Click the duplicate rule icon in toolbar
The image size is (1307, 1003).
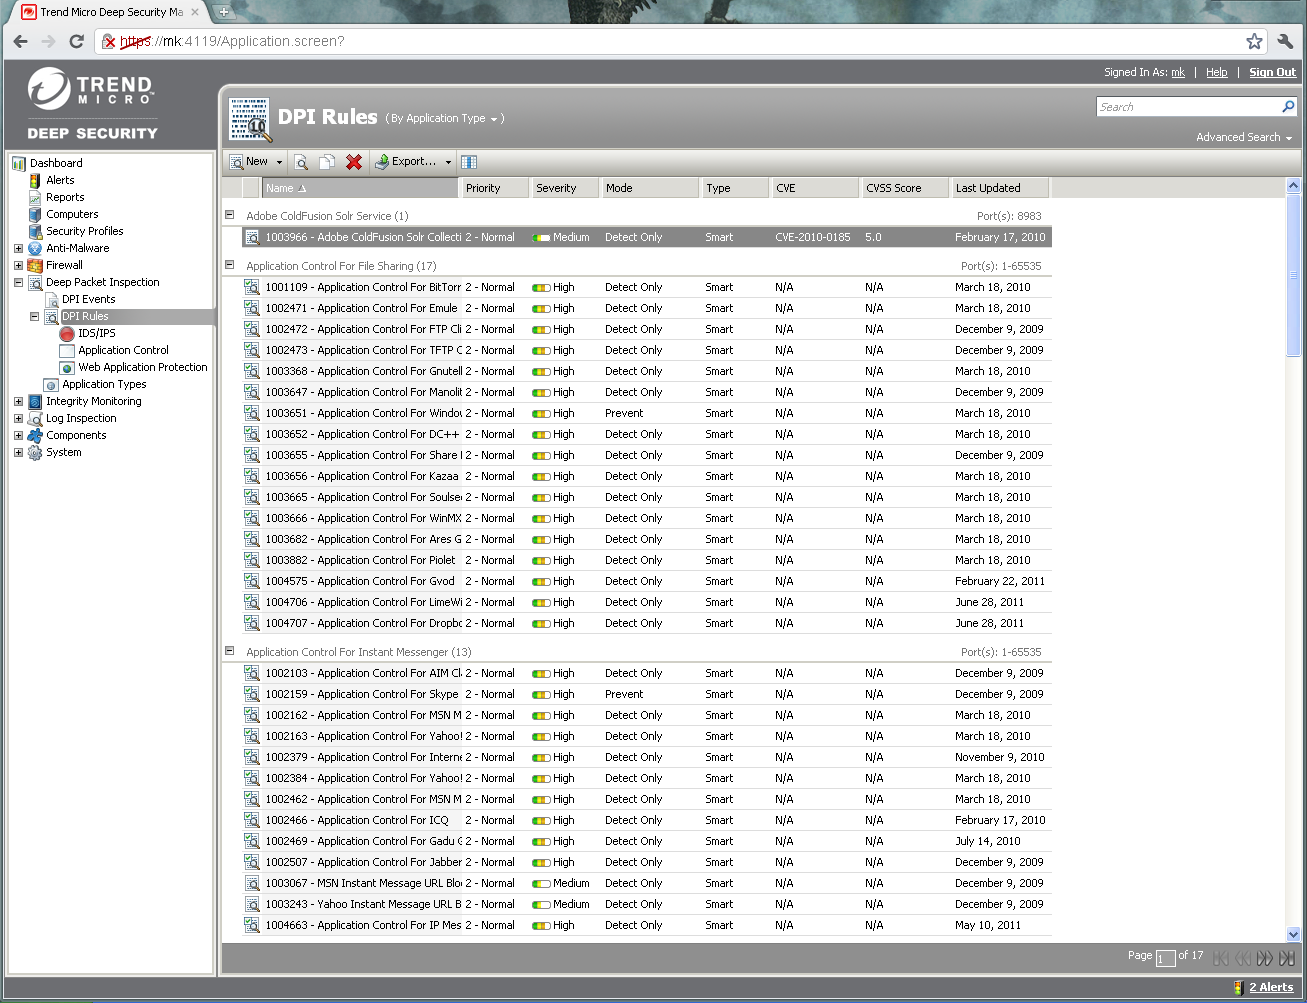pyautogui.click(x=327, y=162)
